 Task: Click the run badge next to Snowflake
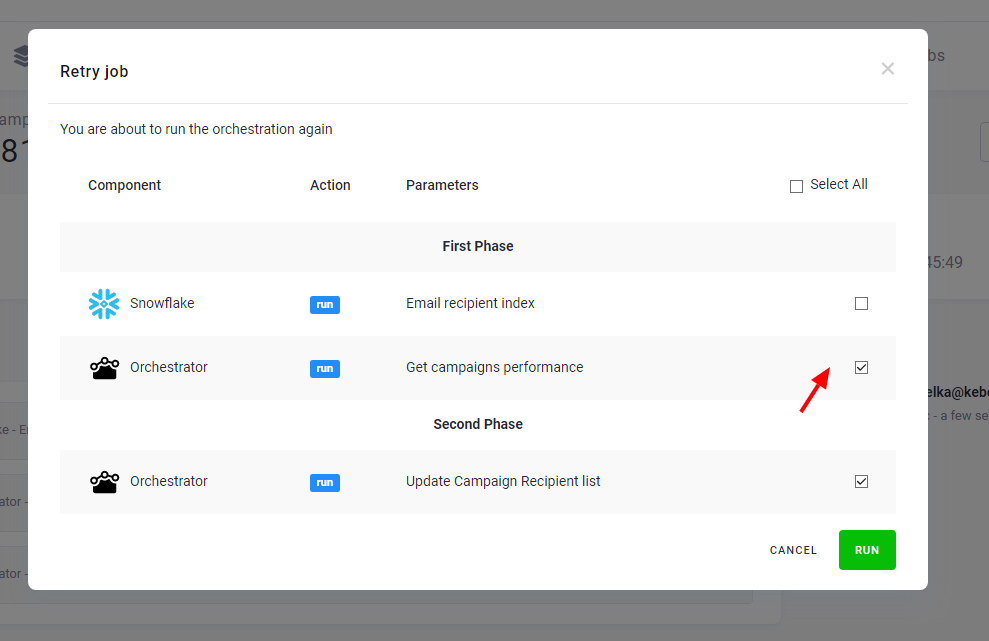coord(324,304)
